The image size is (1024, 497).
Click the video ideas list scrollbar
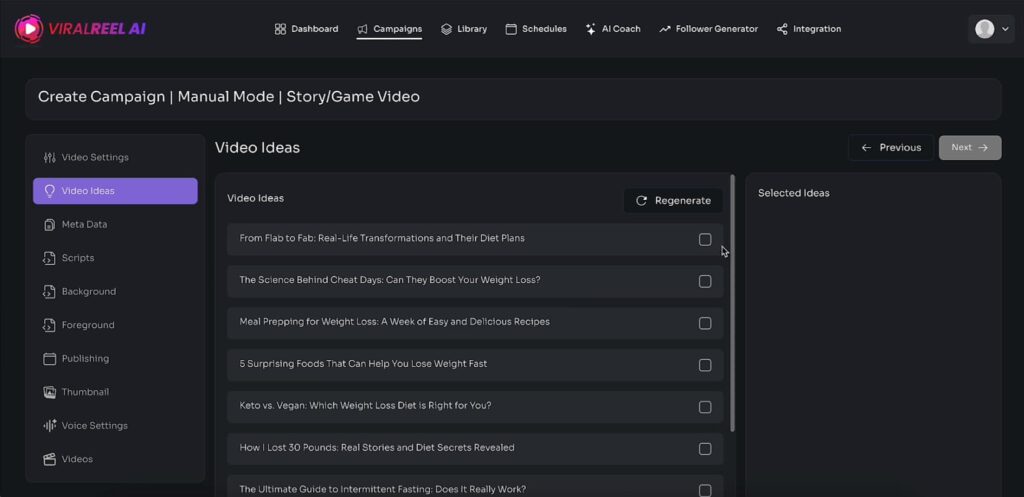tap(732, 303)
